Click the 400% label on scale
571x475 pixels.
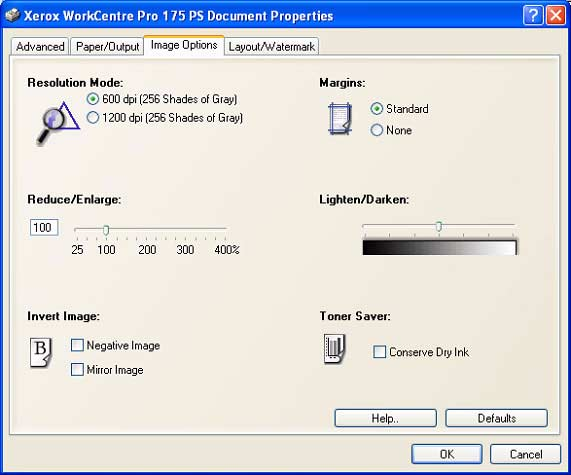(x=227, y=250)
